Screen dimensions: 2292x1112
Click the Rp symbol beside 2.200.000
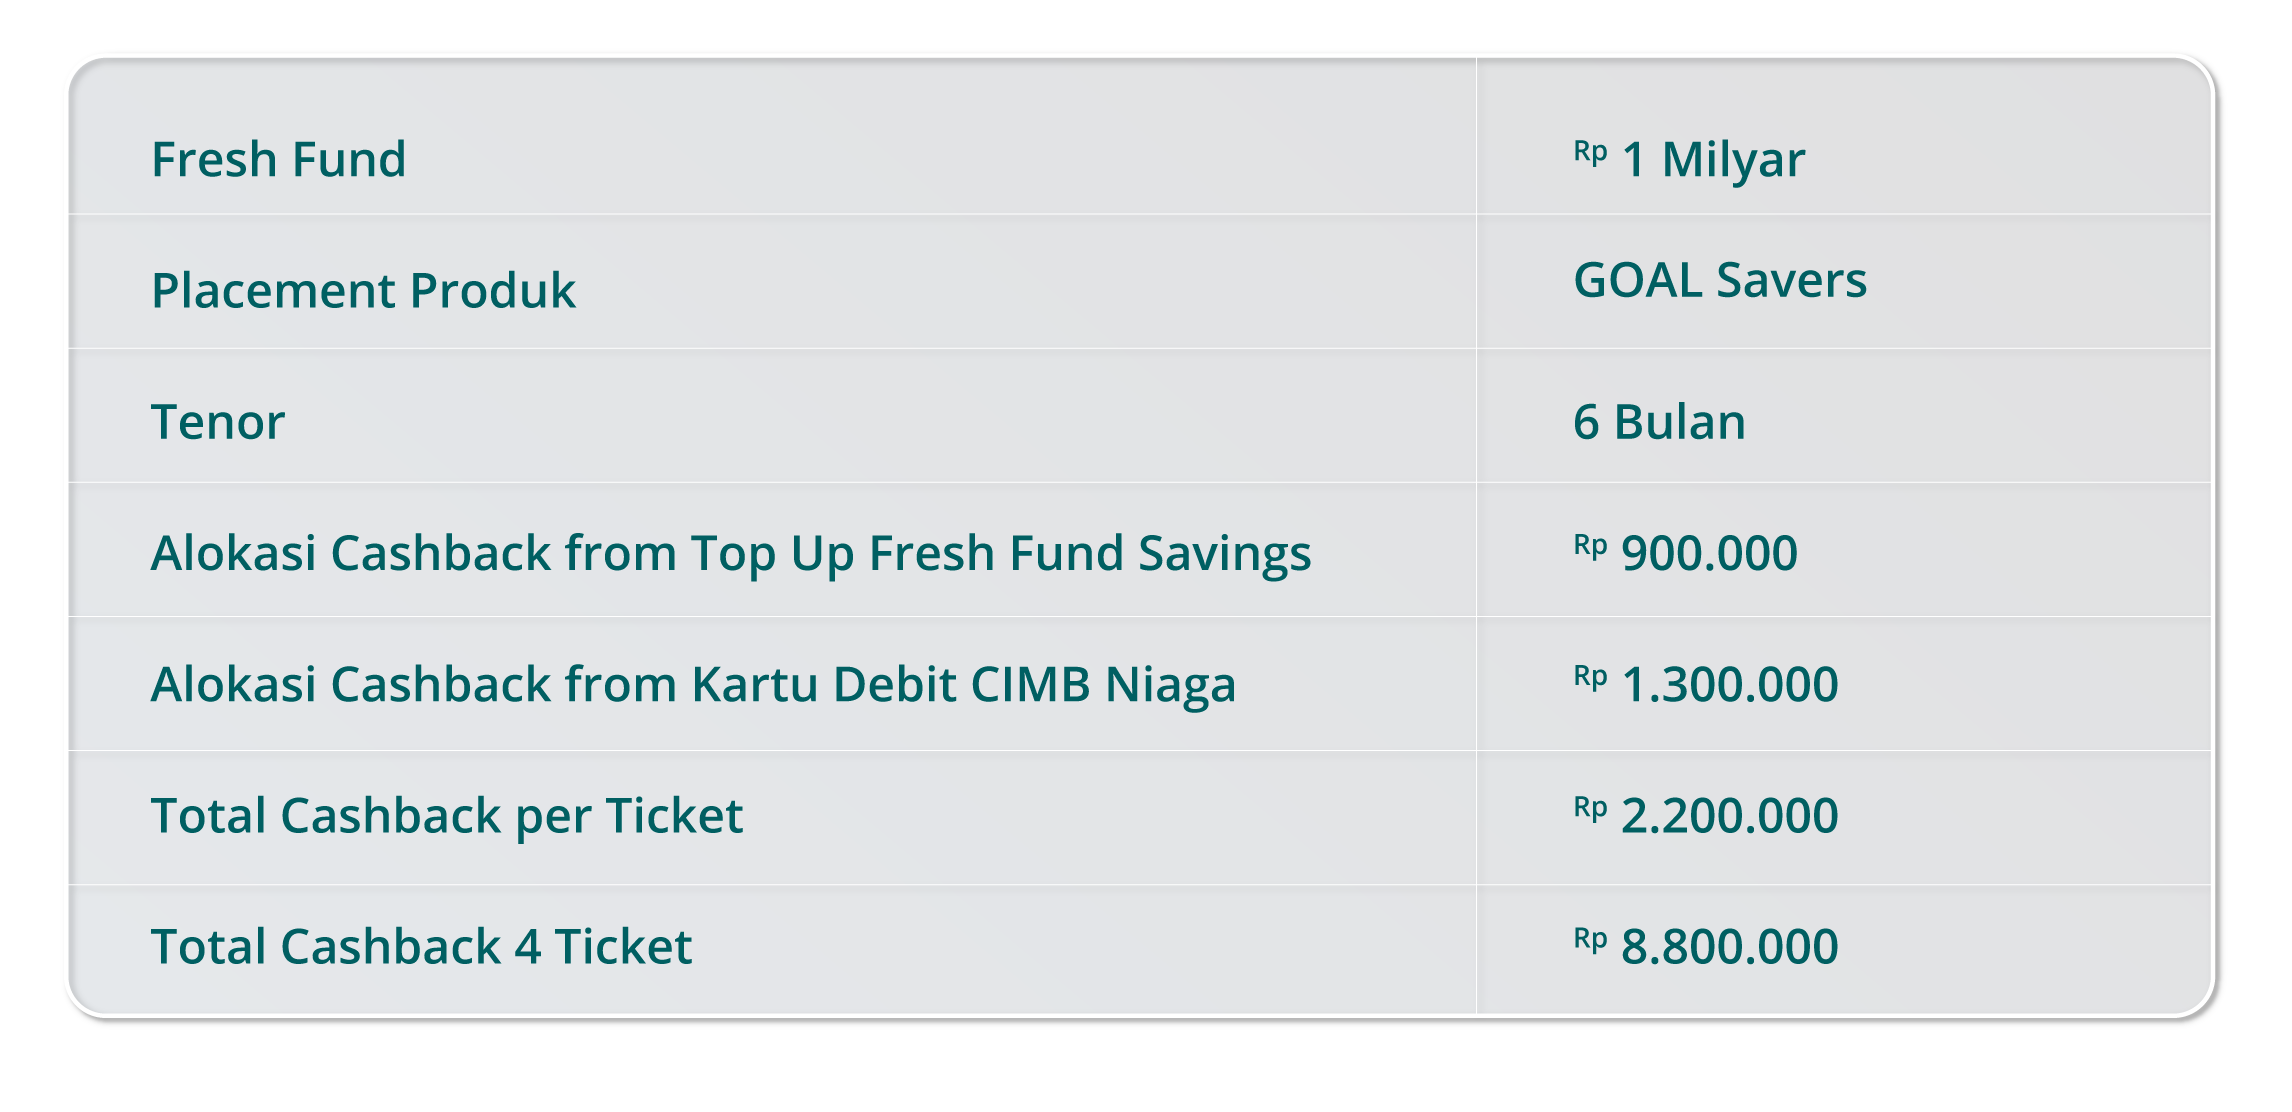pyautogui.click(x=1590, y=807)
